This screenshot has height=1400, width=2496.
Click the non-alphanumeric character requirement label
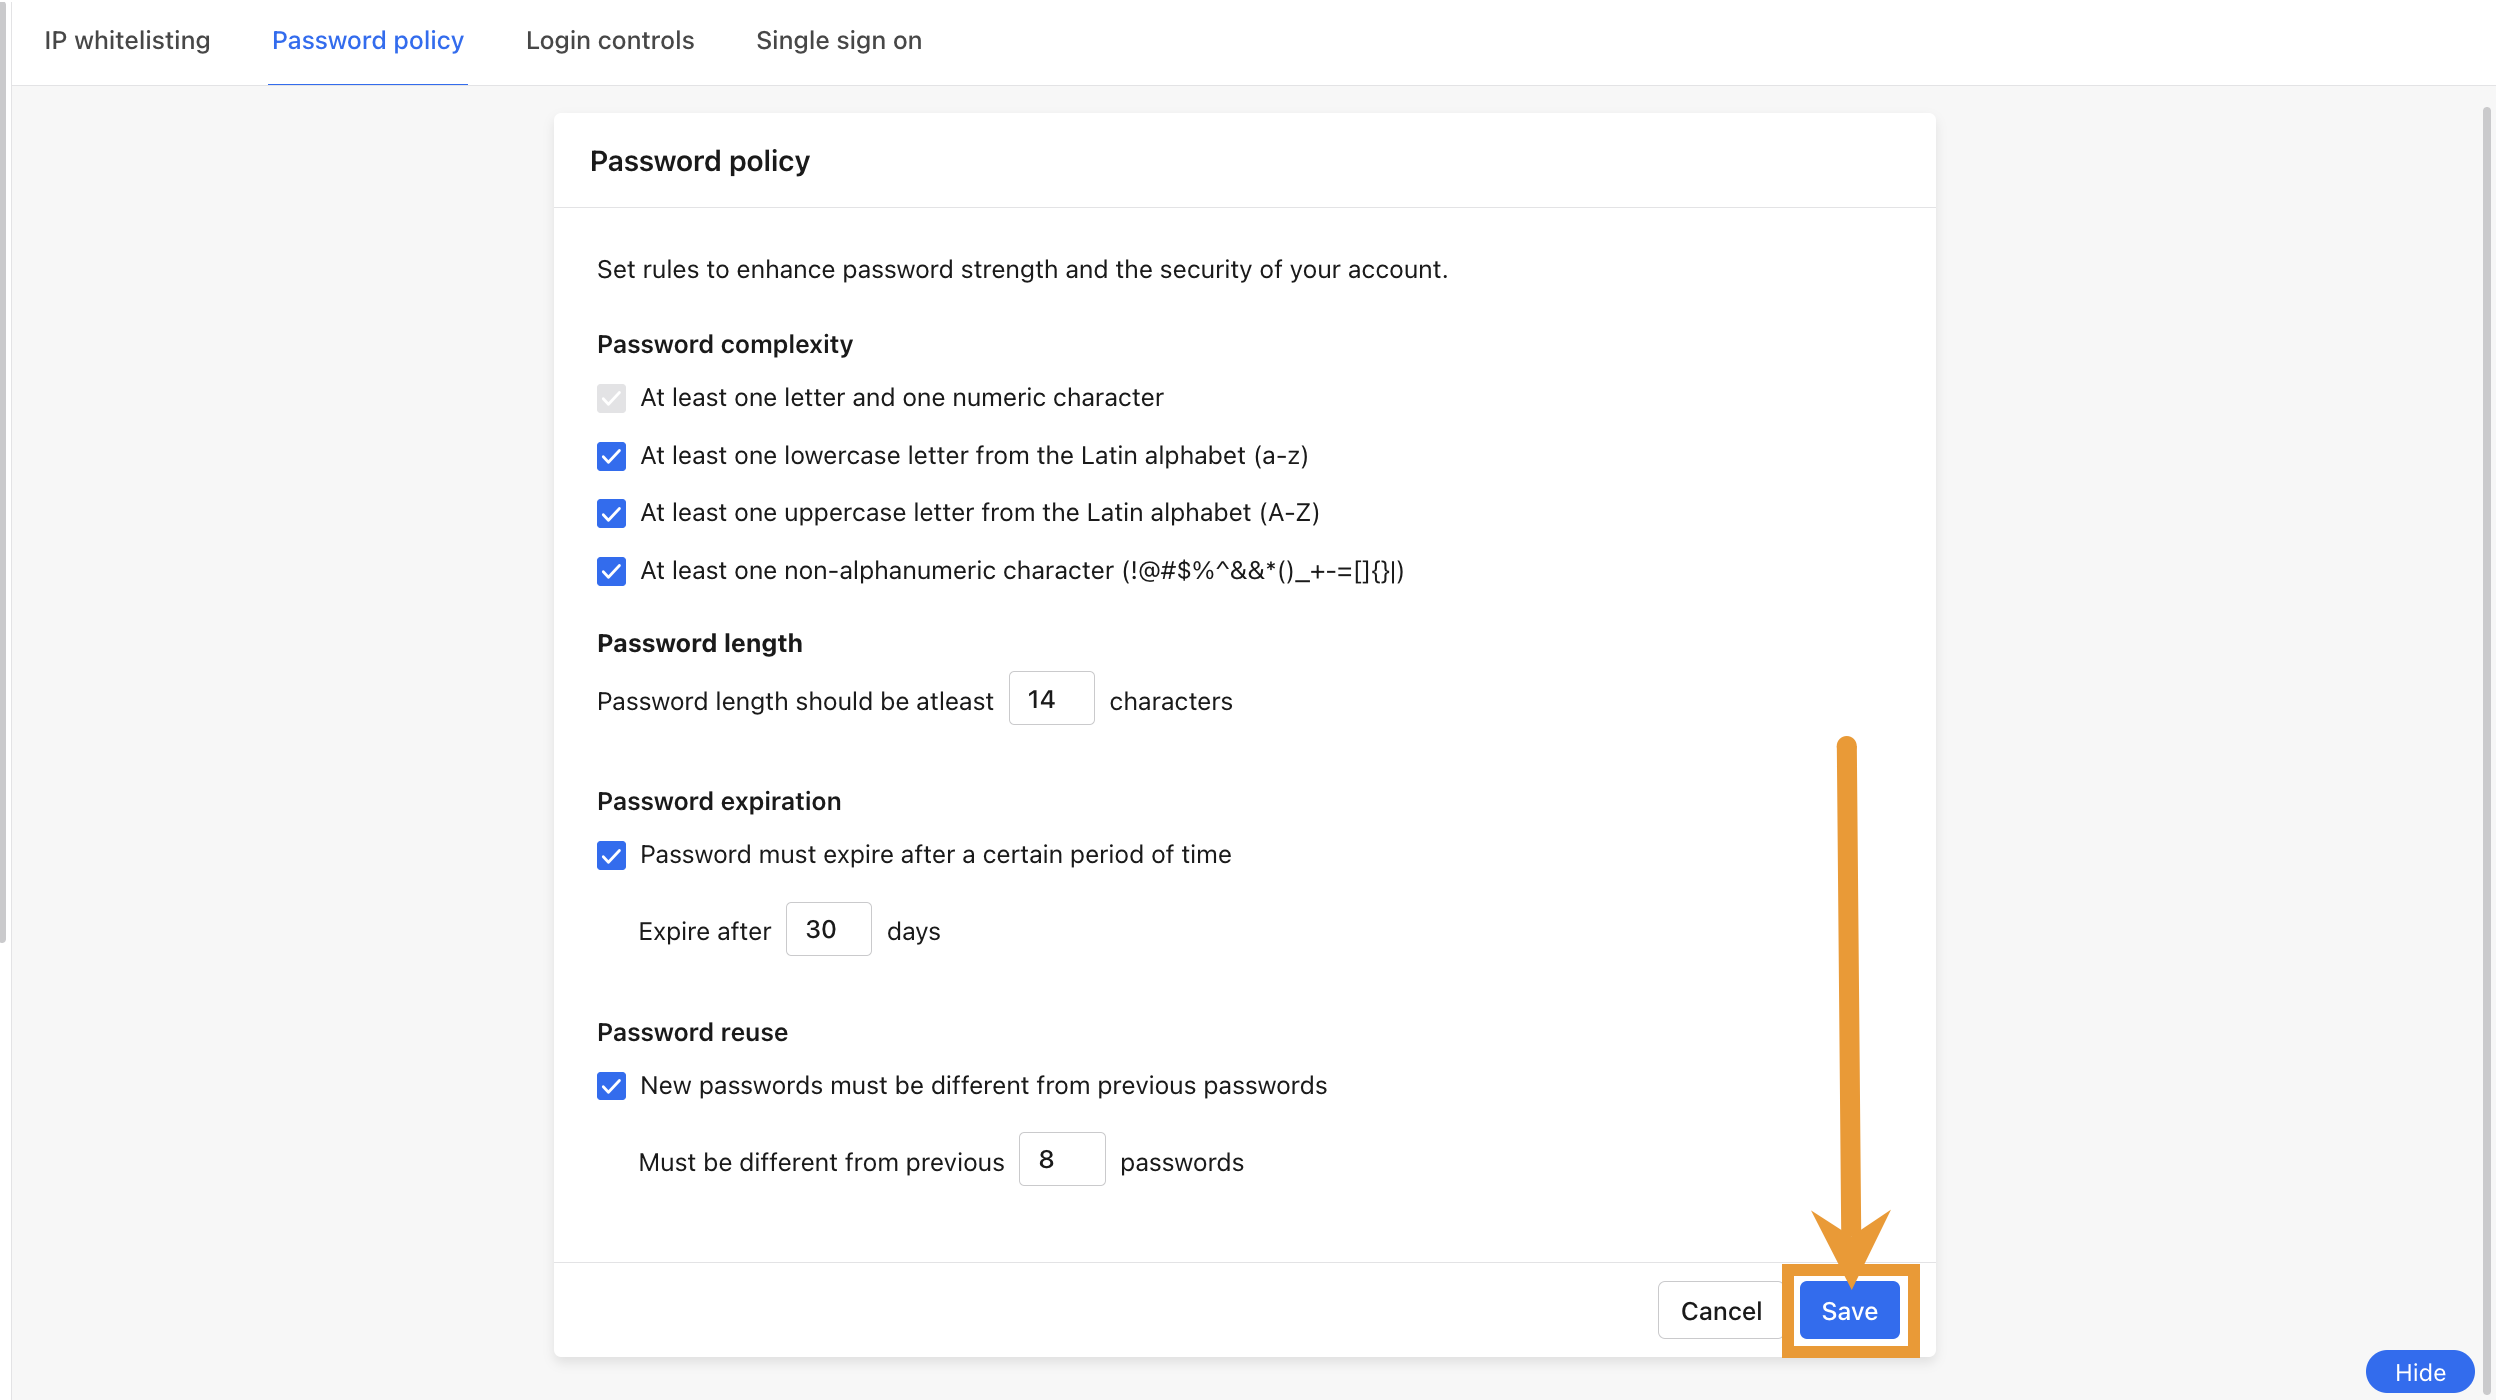point(1022,571)
